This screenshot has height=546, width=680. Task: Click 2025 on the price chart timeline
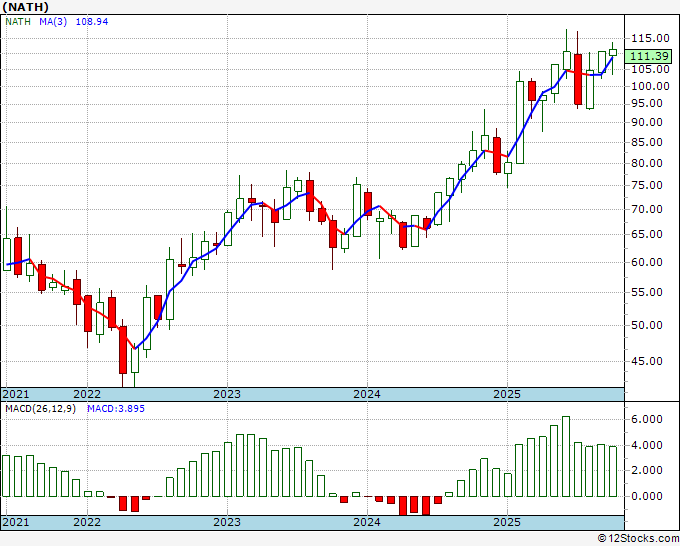point(507,394)
